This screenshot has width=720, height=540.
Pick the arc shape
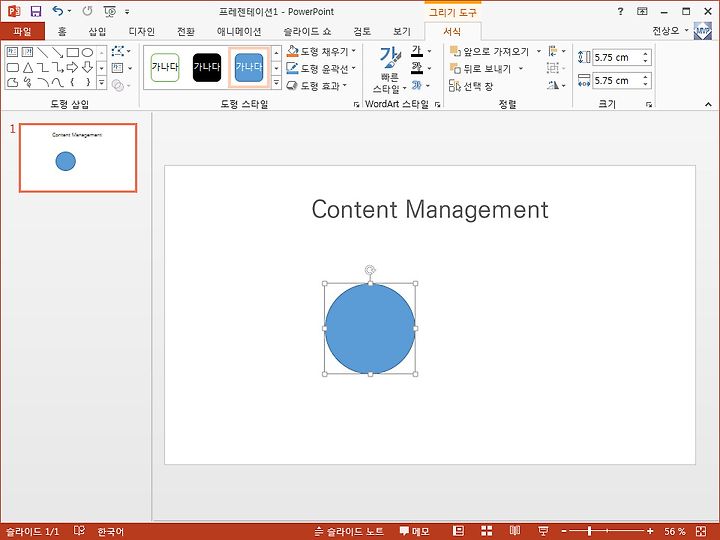pyautogui.click(x=43, y=83)
